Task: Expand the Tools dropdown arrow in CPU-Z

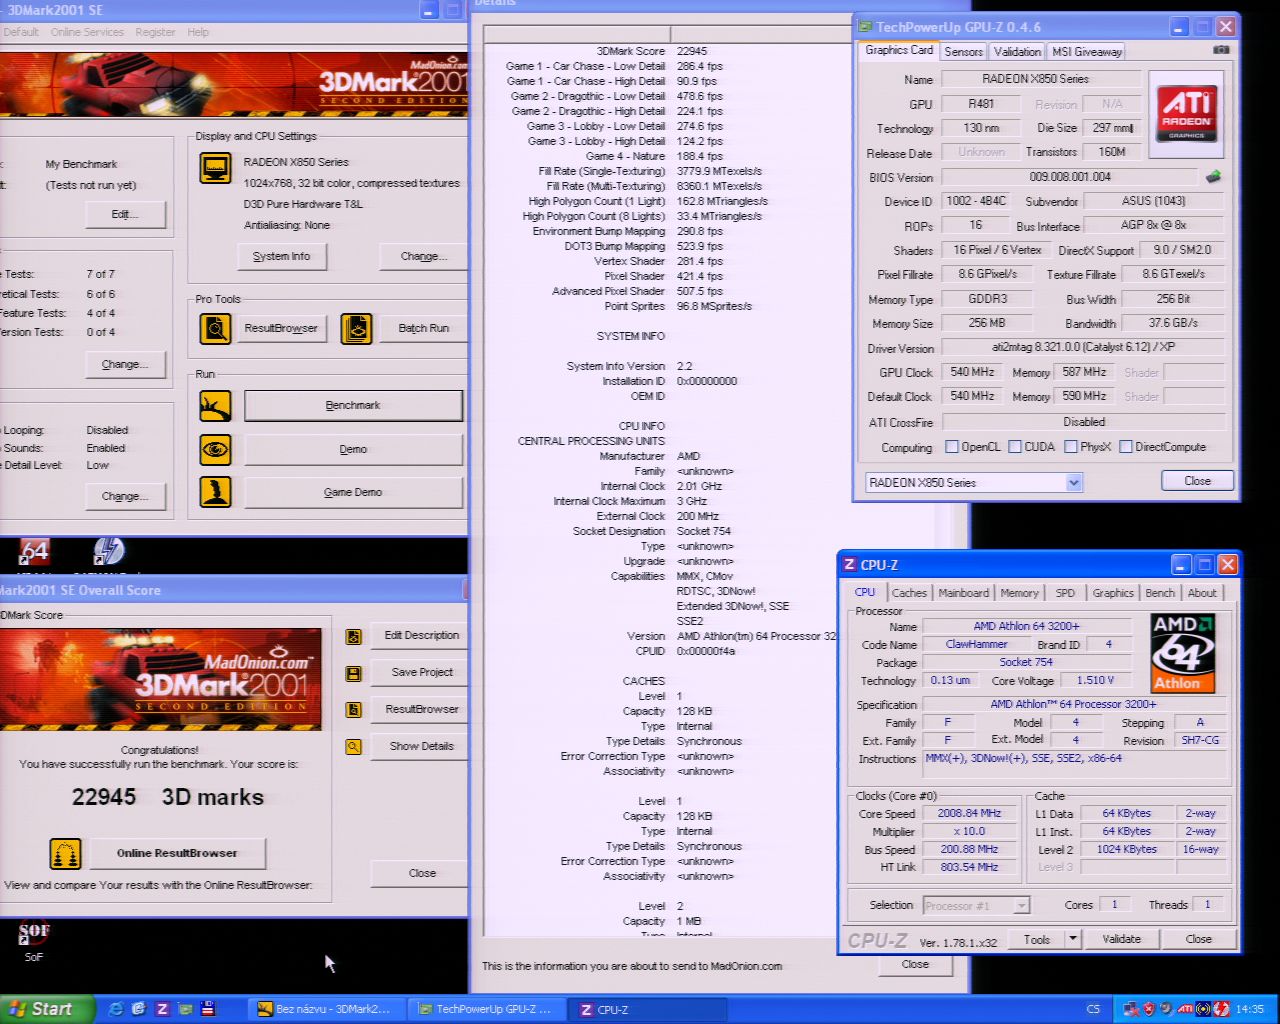Action: pyautogui.click(x=1073, y=939)
